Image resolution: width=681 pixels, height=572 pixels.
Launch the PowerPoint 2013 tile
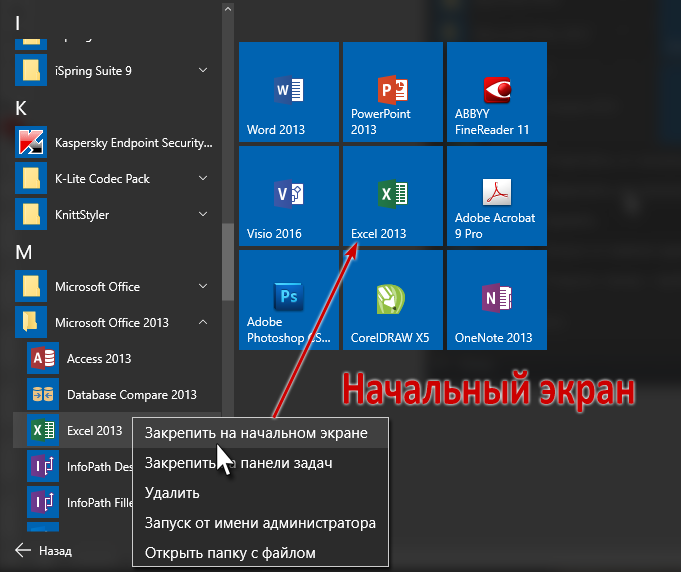[x=393, y=92]
